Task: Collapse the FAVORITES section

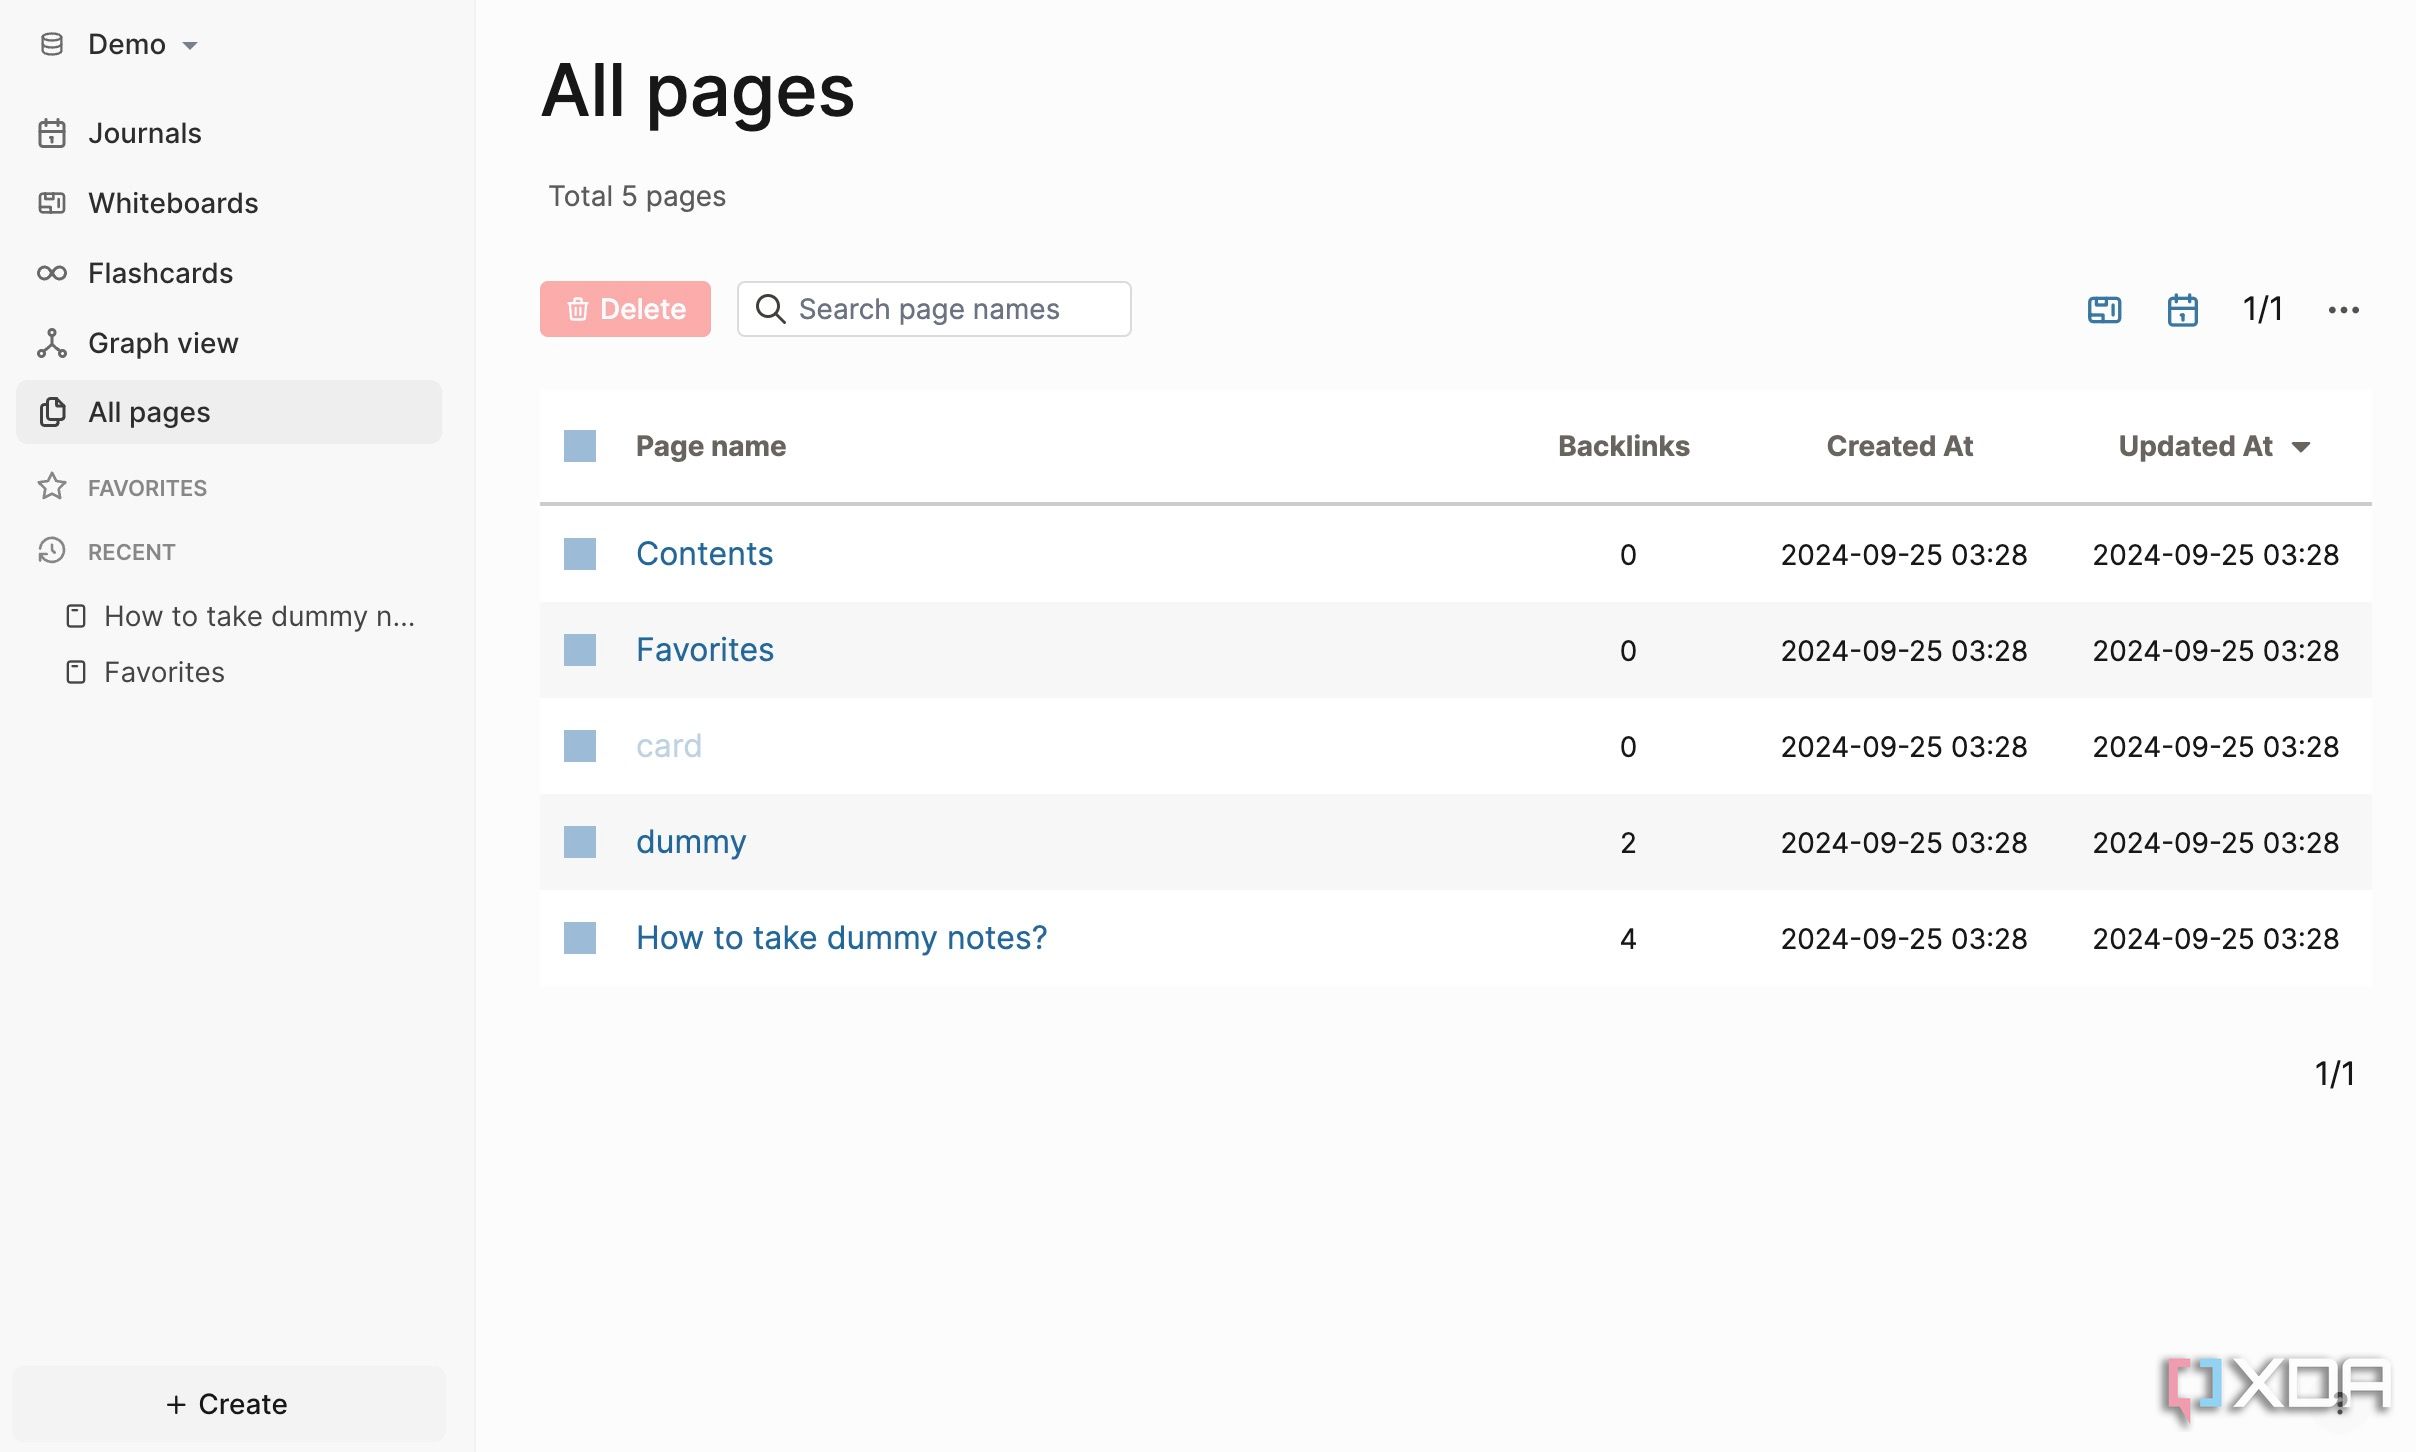Action: click(x=147, y=488)
